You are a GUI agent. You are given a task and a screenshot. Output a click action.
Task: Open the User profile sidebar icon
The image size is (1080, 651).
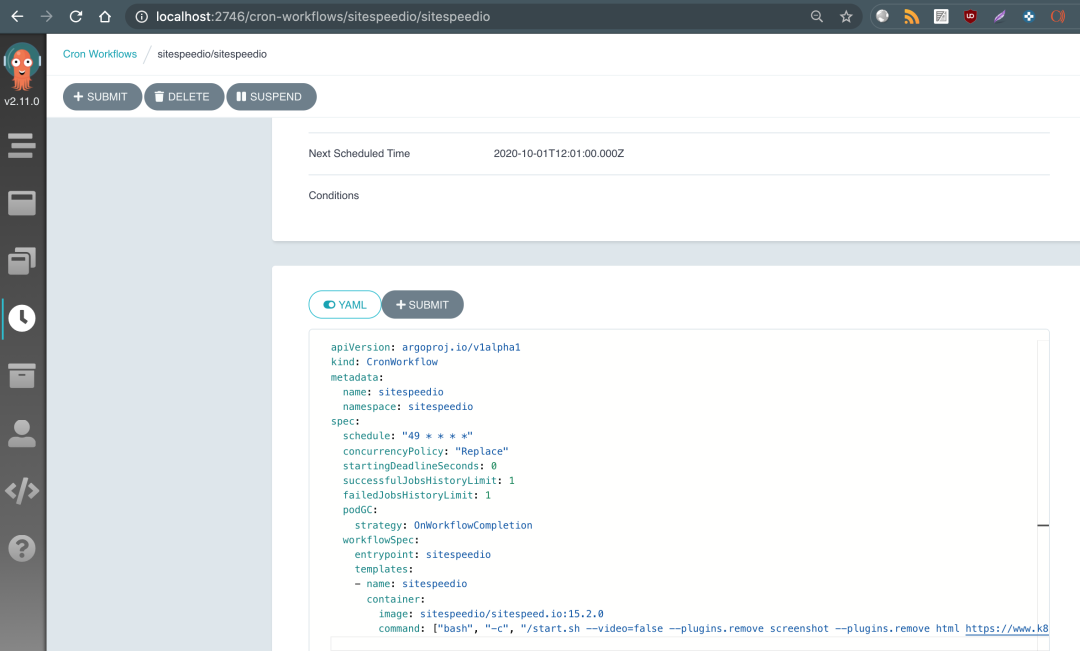pos(21,433)
